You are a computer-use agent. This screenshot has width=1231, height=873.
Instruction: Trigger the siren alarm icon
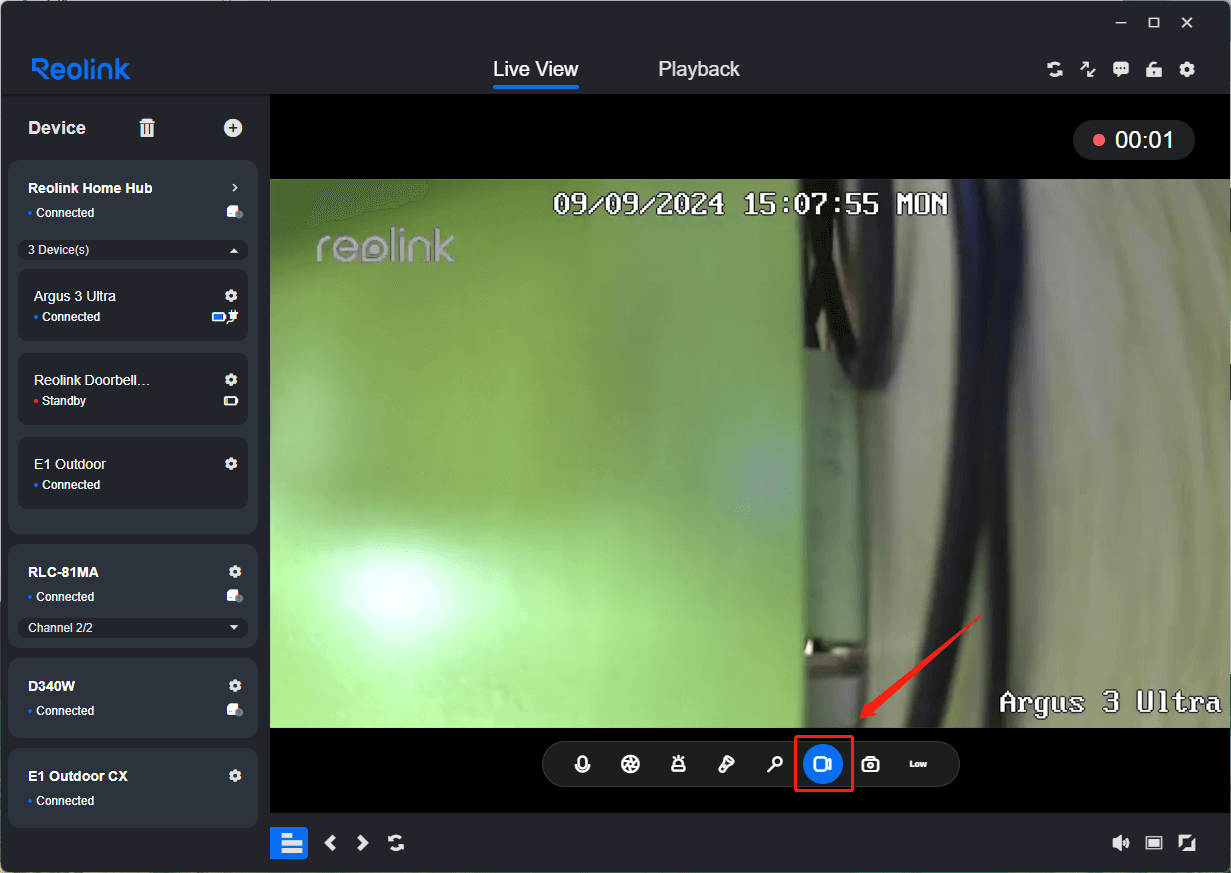pos(678,764)
